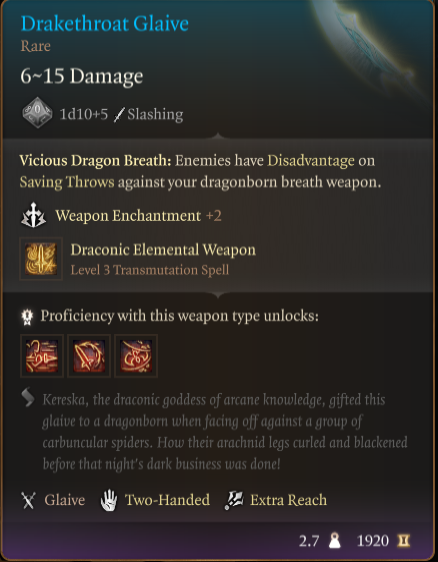
Task: Click the Extra Reach property icon
Action: point(234,500)
